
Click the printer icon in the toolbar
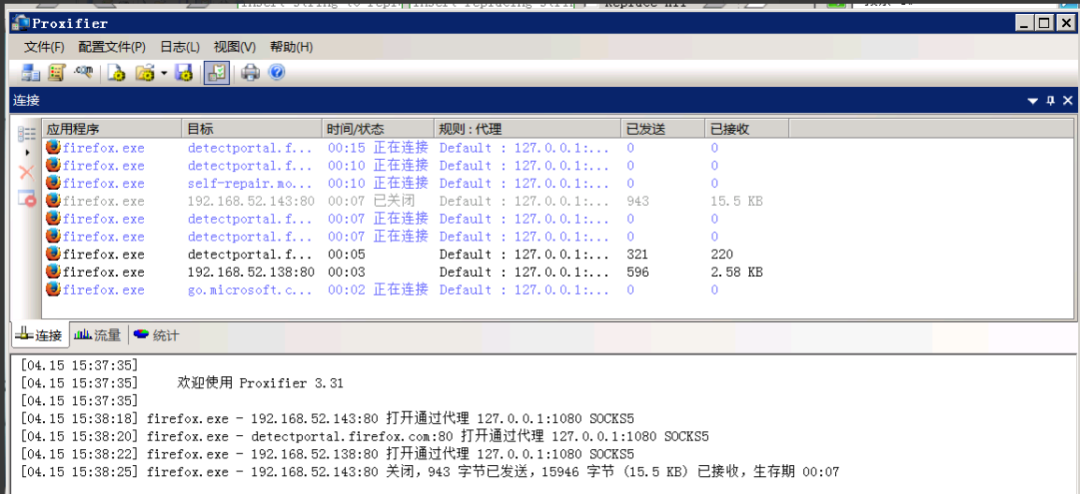[250, 72]
